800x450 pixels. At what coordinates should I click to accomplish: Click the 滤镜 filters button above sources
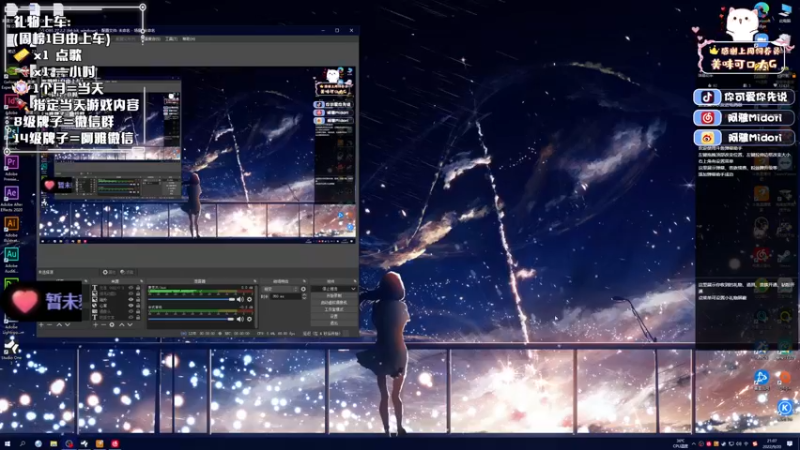pos(127,272)
